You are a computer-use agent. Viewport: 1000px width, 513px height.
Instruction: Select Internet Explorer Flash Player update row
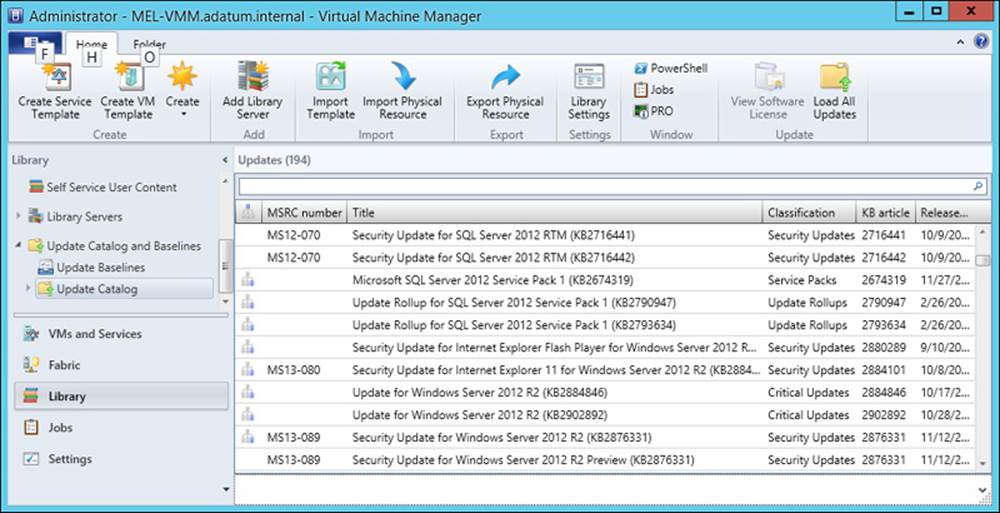(605, 348)
